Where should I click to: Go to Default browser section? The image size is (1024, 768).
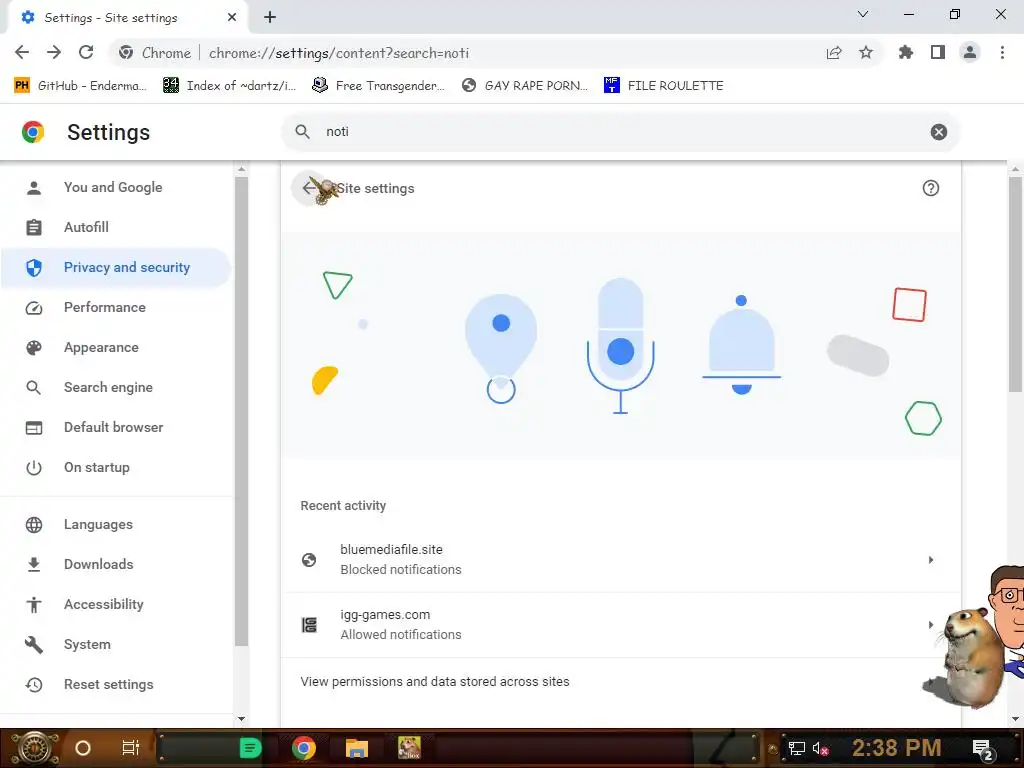point(116,427)
